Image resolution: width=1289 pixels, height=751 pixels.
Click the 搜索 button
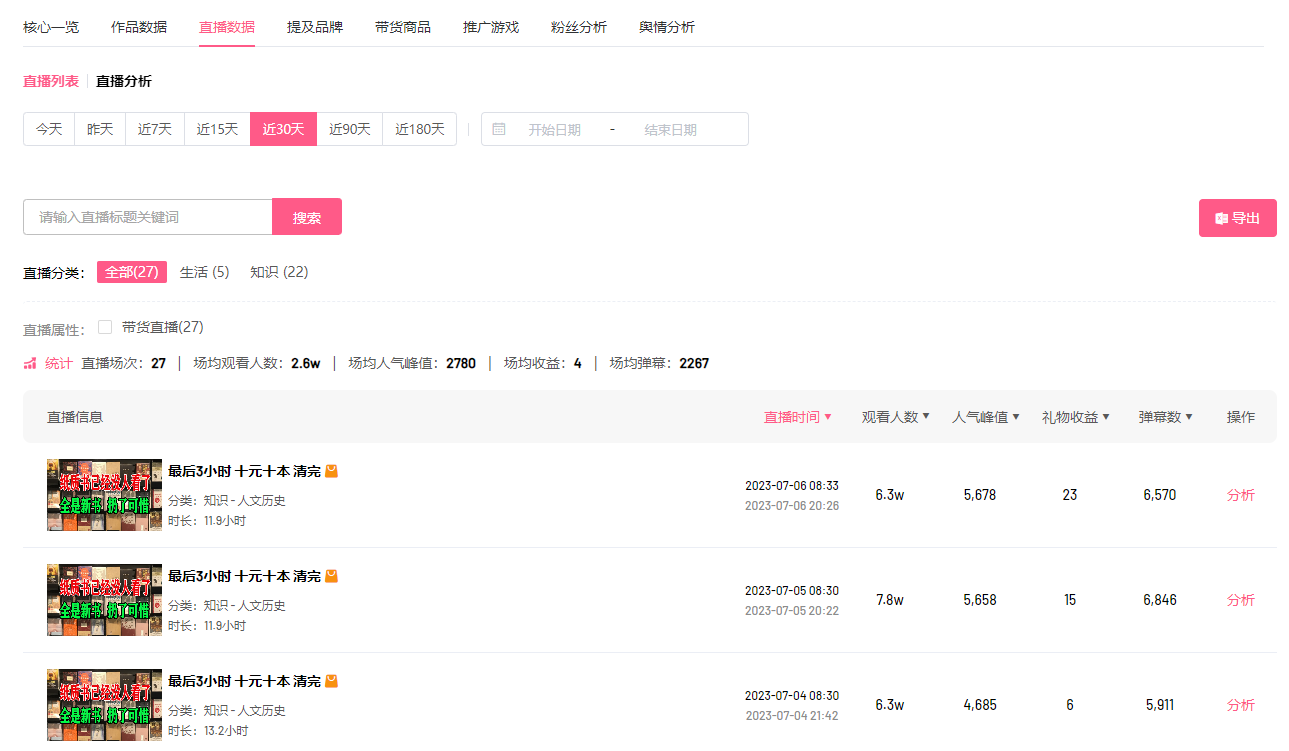(307, 217)
